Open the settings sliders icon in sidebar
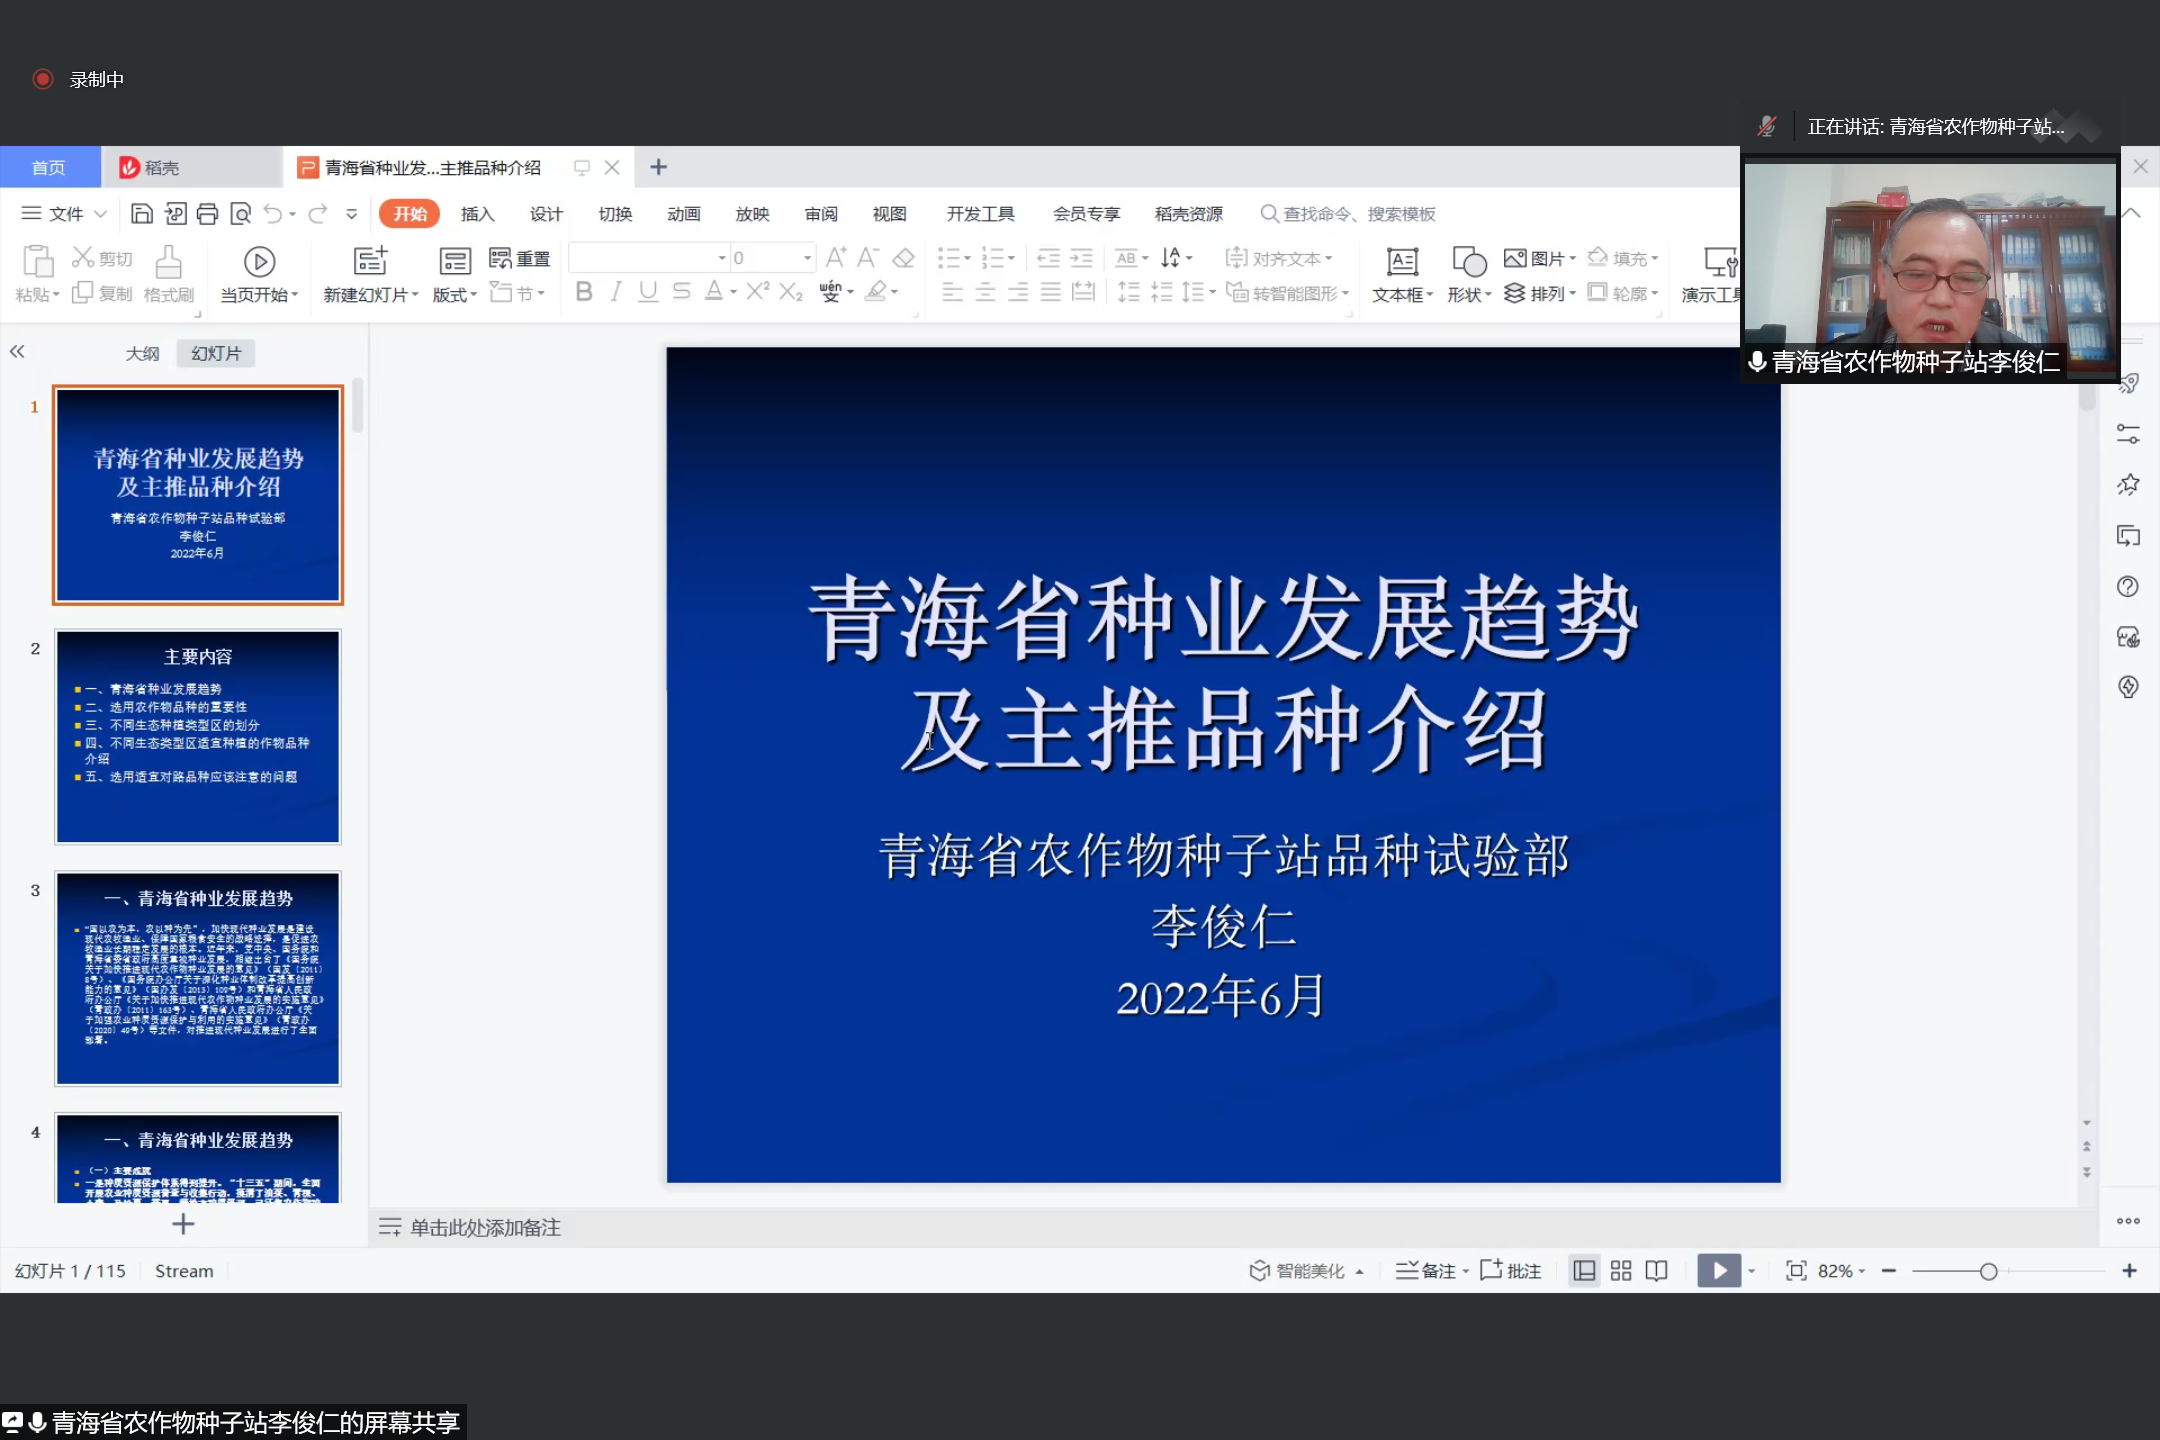 [x=2128, y=434]
